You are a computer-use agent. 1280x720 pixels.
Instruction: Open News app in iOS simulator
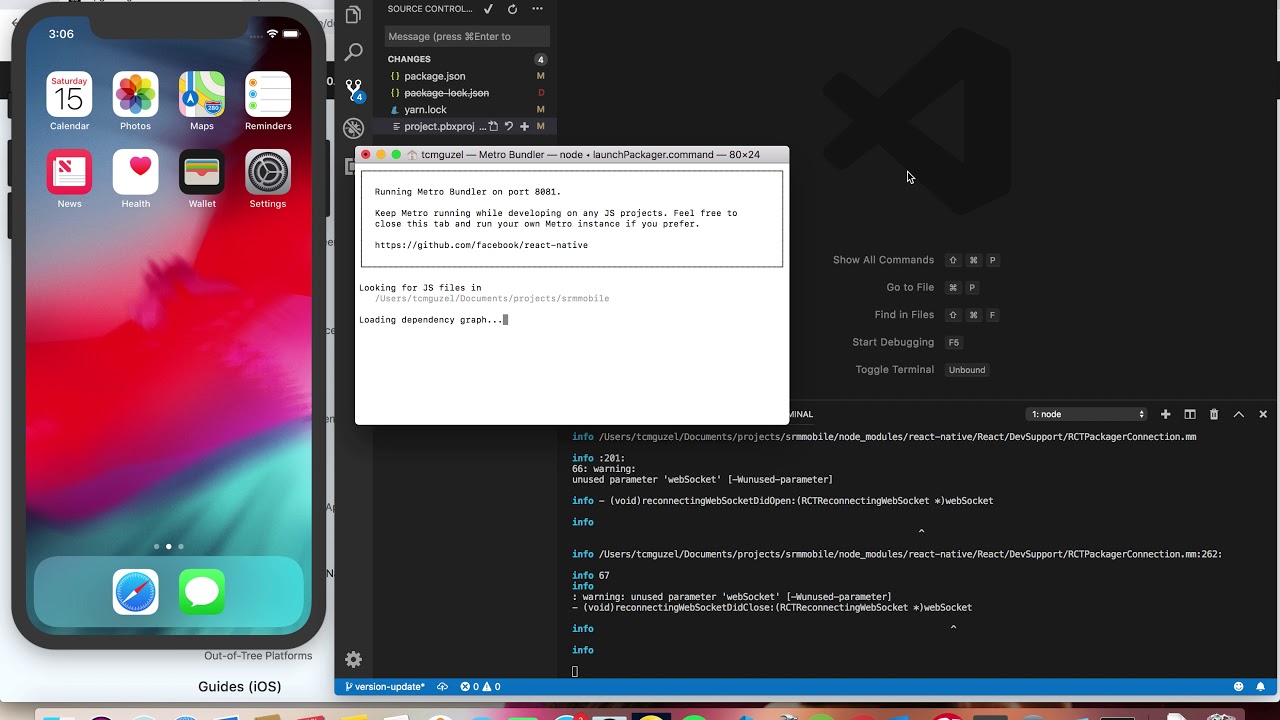click(69, 172)
